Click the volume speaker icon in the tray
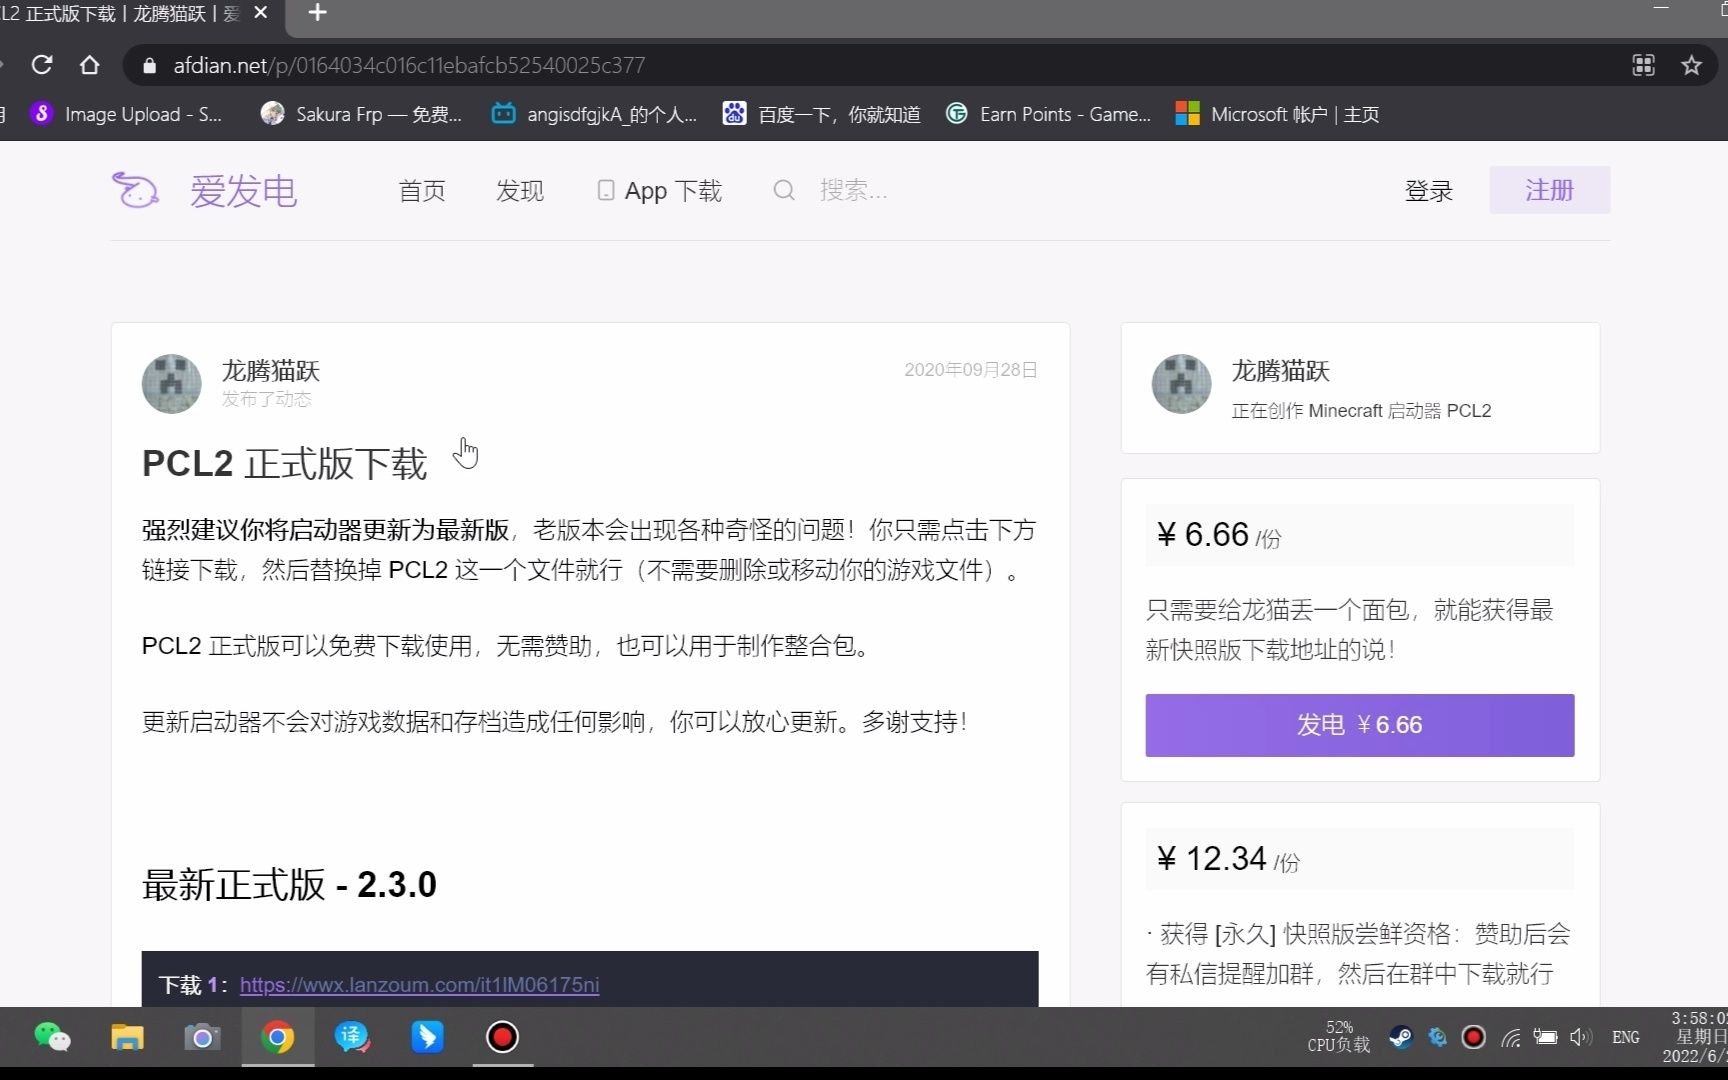The width and height of the screenshot is (1728, 1080). click(1581, 1038)
